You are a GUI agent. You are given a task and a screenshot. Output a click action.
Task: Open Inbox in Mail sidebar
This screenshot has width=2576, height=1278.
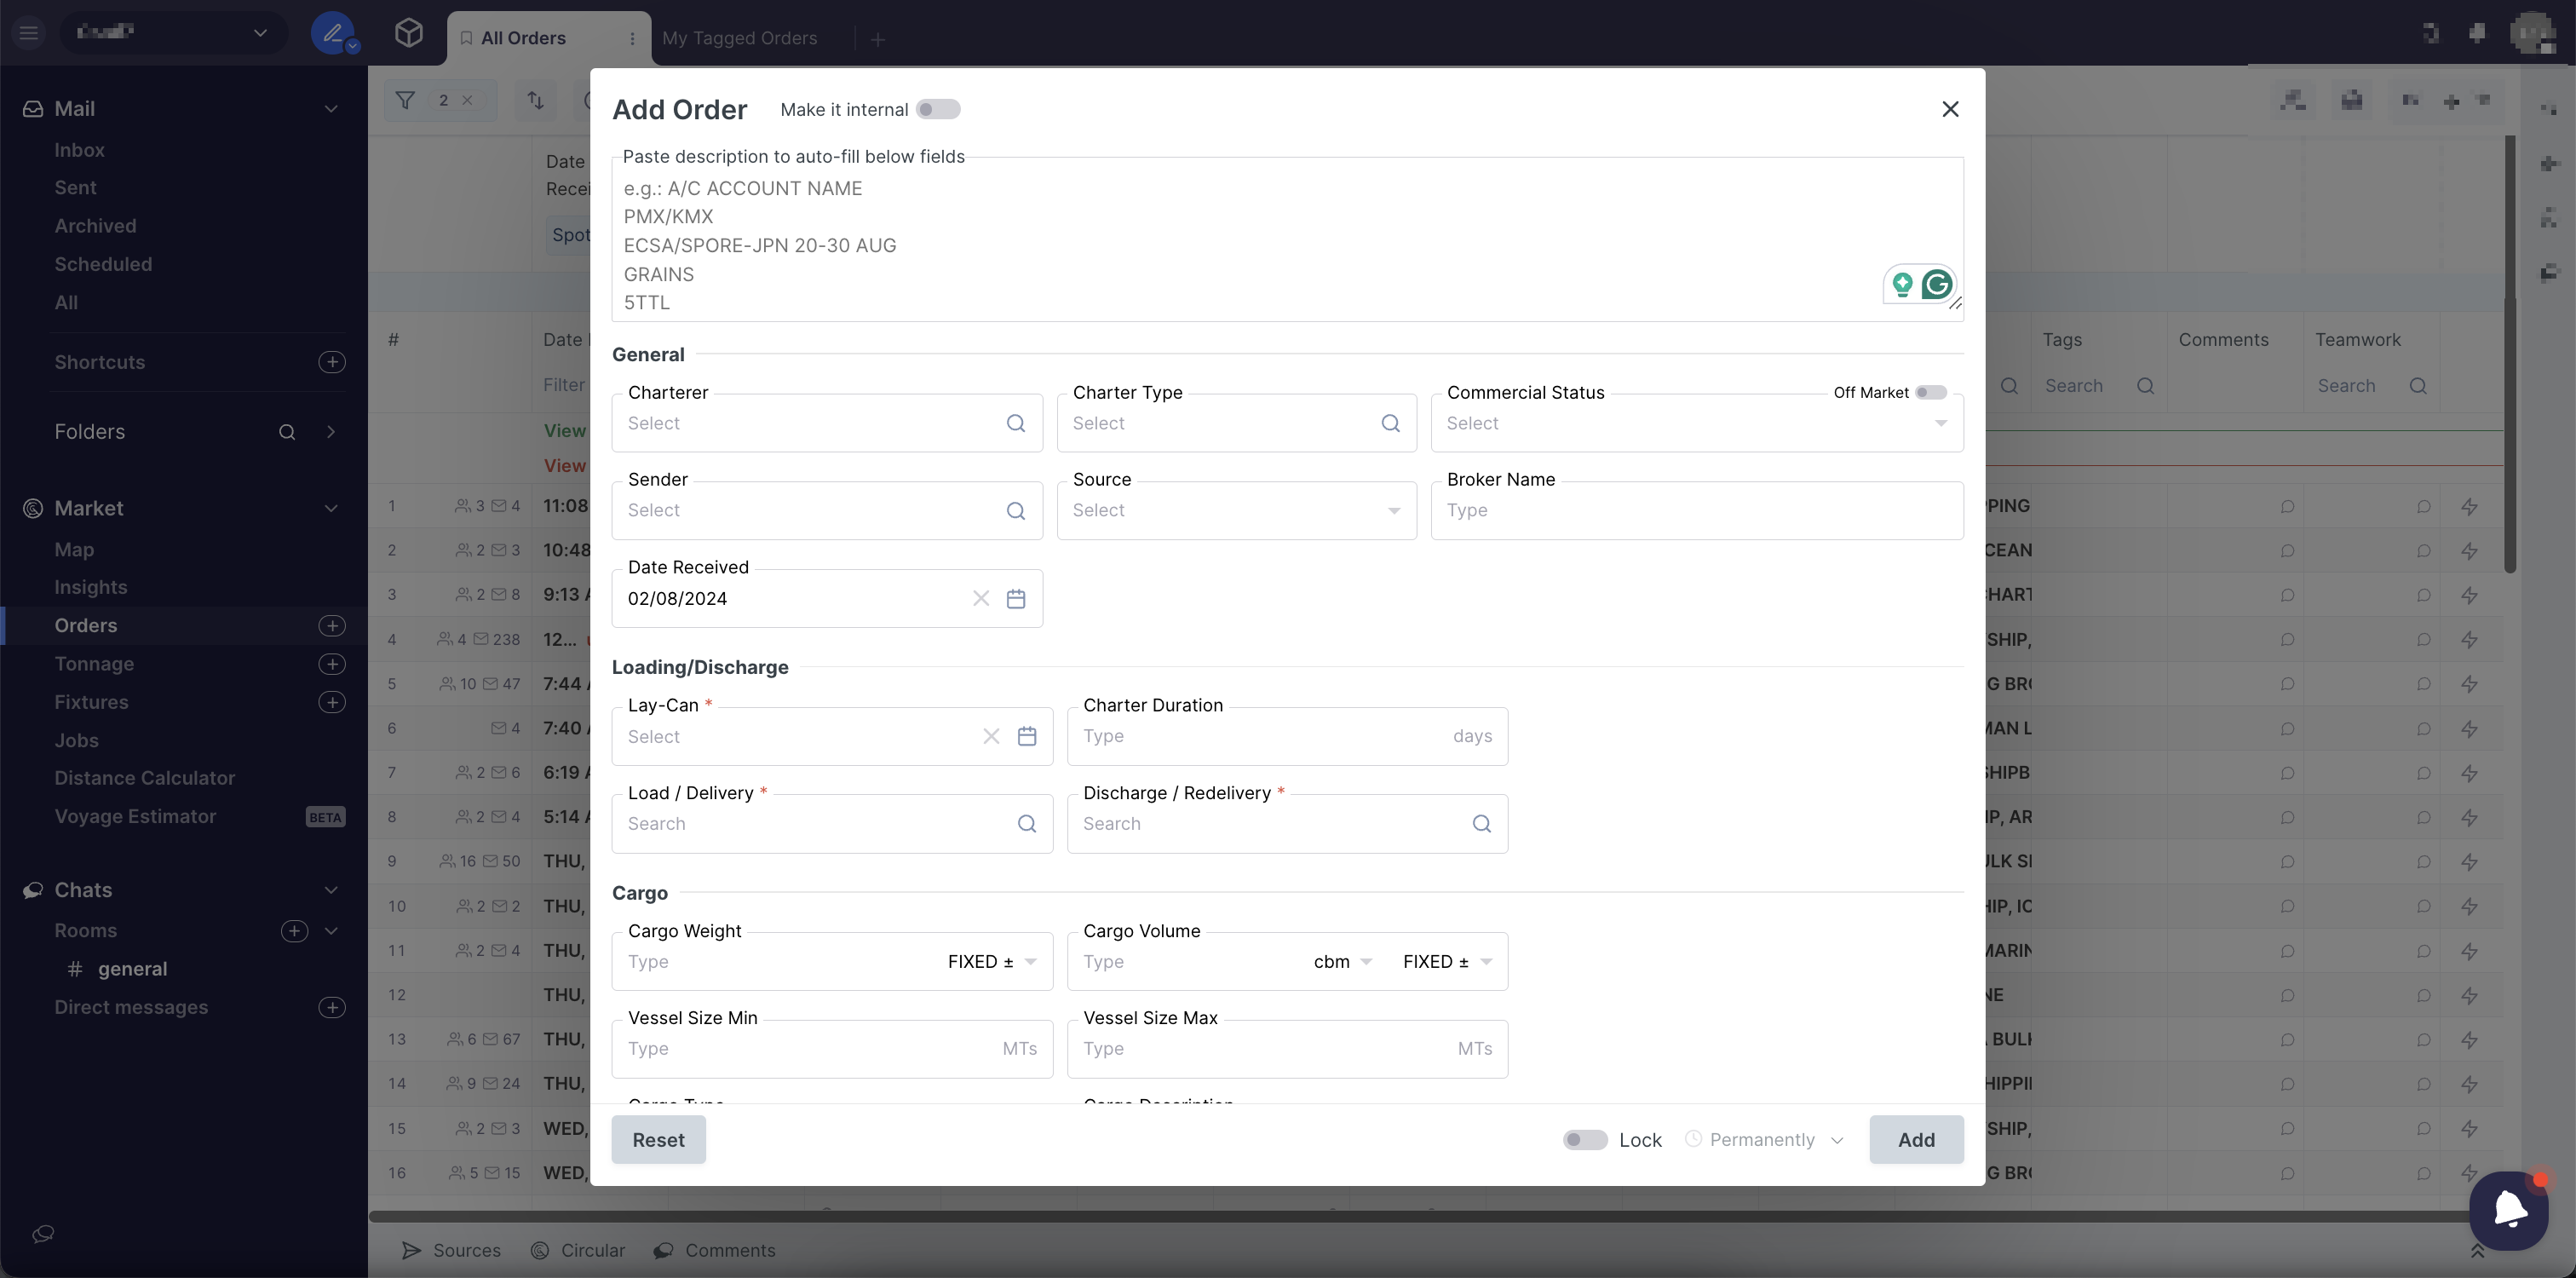[x=79, y=150]
